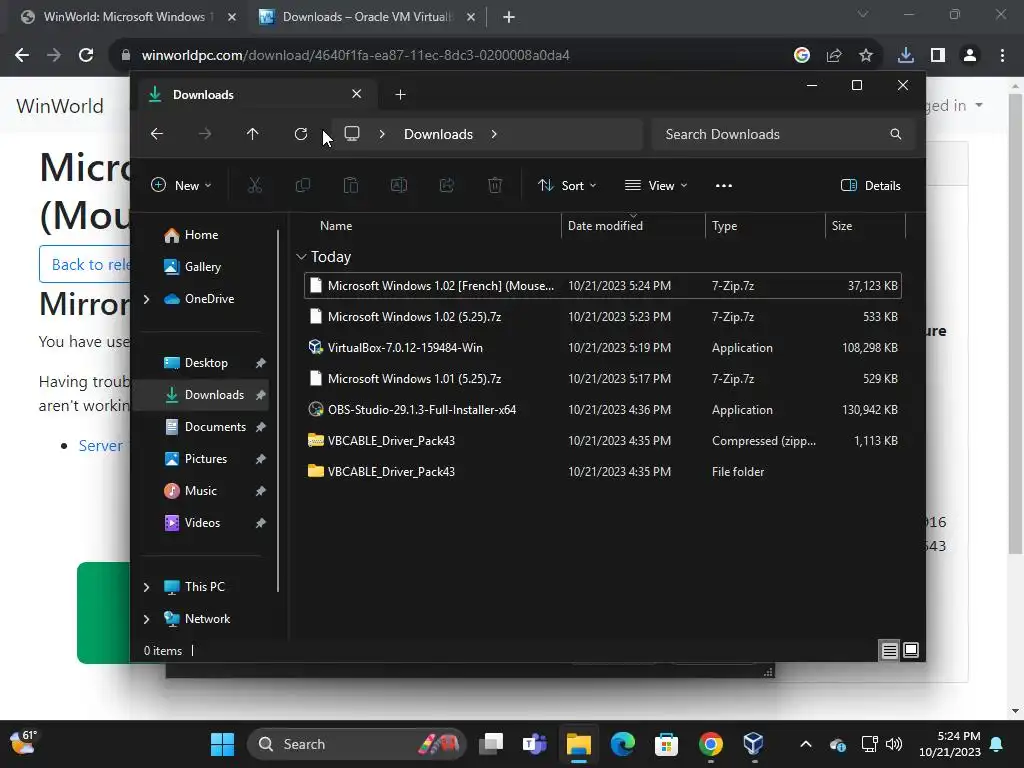Switch to Downloads Oracle VM VirtualBox tab
1024x768 pixels.
[x=367, y=17]
